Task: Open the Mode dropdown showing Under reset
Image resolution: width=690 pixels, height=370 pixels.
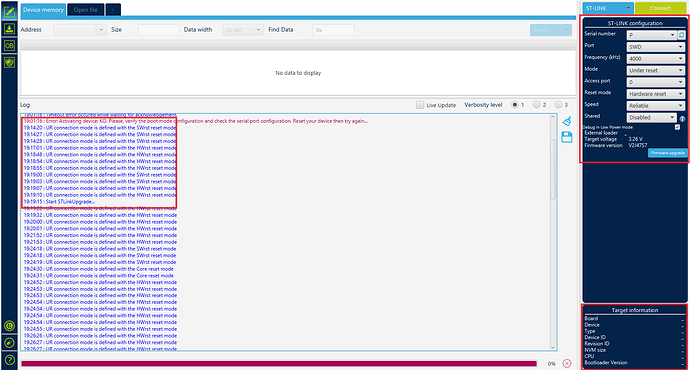Action: (655, 70)
